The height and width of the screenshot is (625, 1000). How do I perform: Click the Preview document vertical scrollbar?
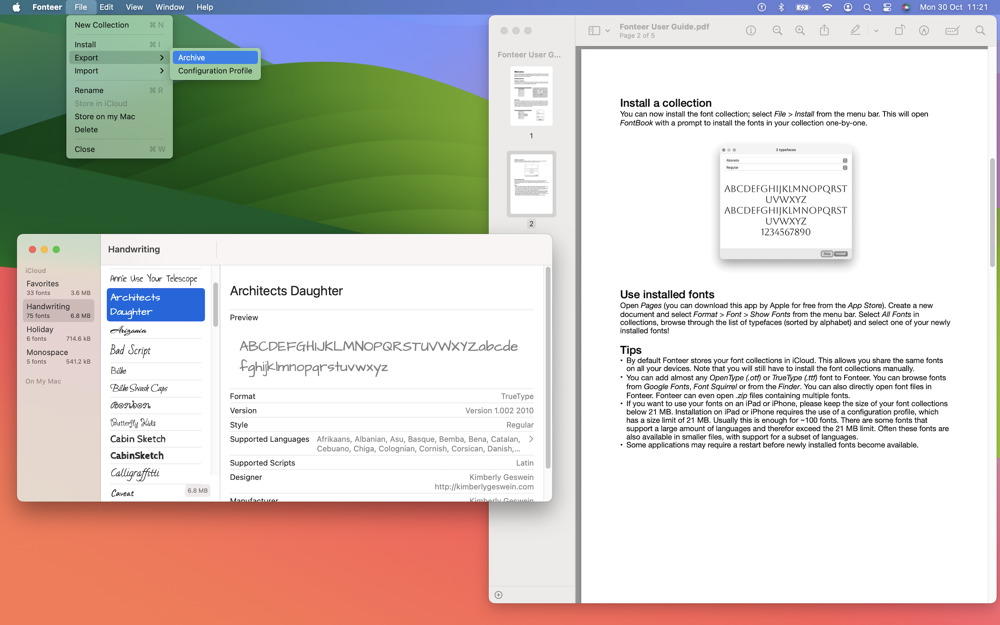click(992, 212)
